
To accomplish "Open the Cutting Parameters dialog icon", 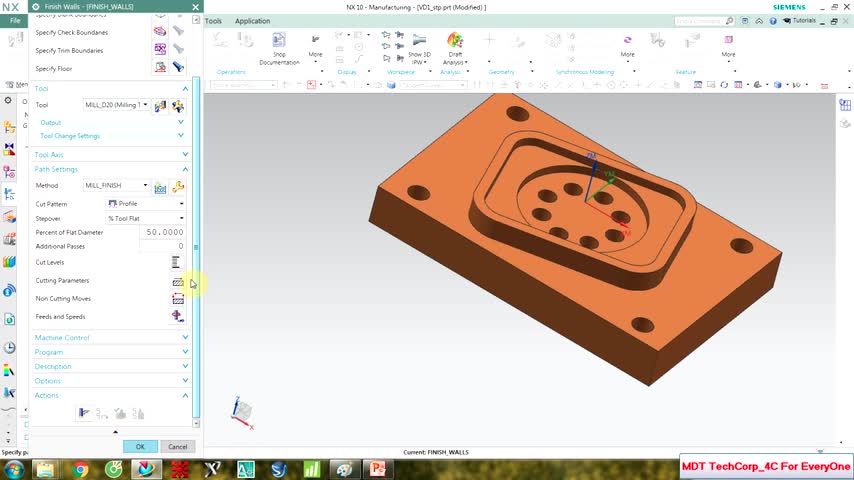I will pos(178,281).
